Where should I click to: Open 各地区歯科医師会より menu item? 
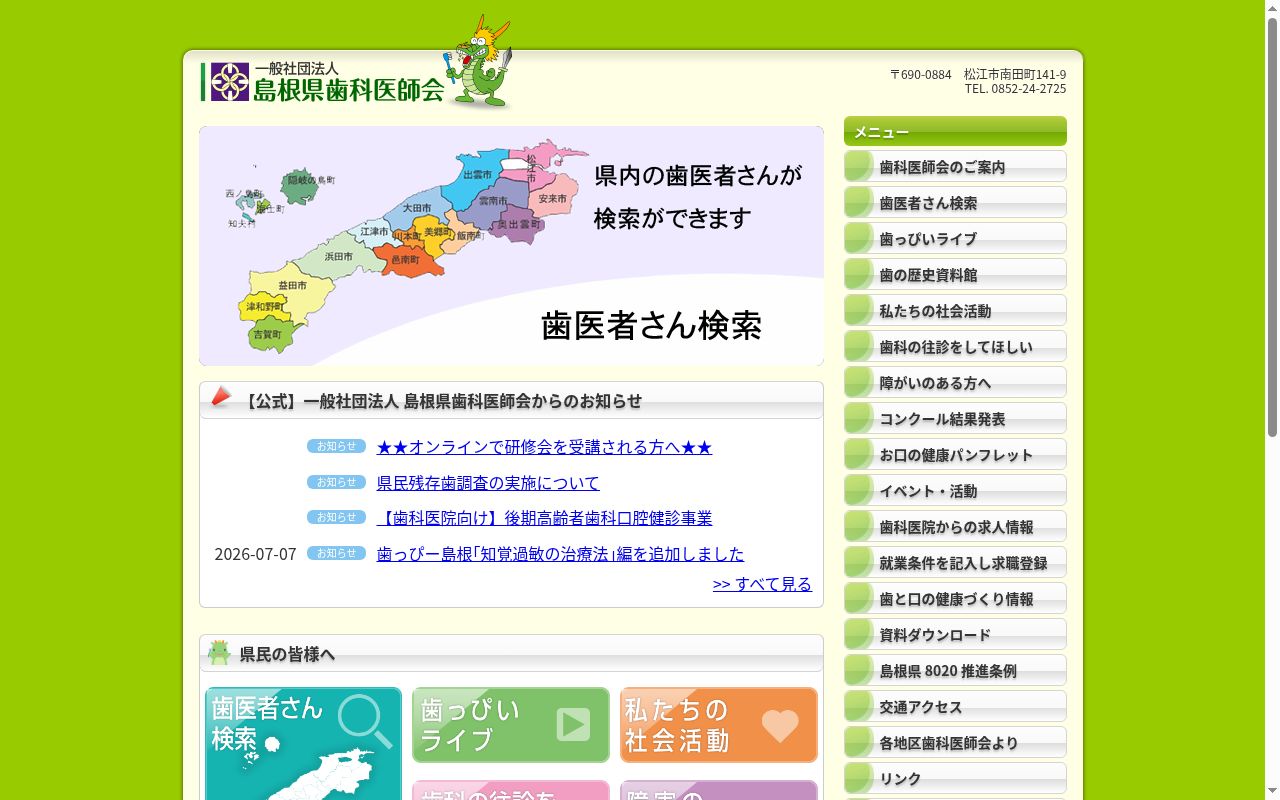[x=955, y=742]
